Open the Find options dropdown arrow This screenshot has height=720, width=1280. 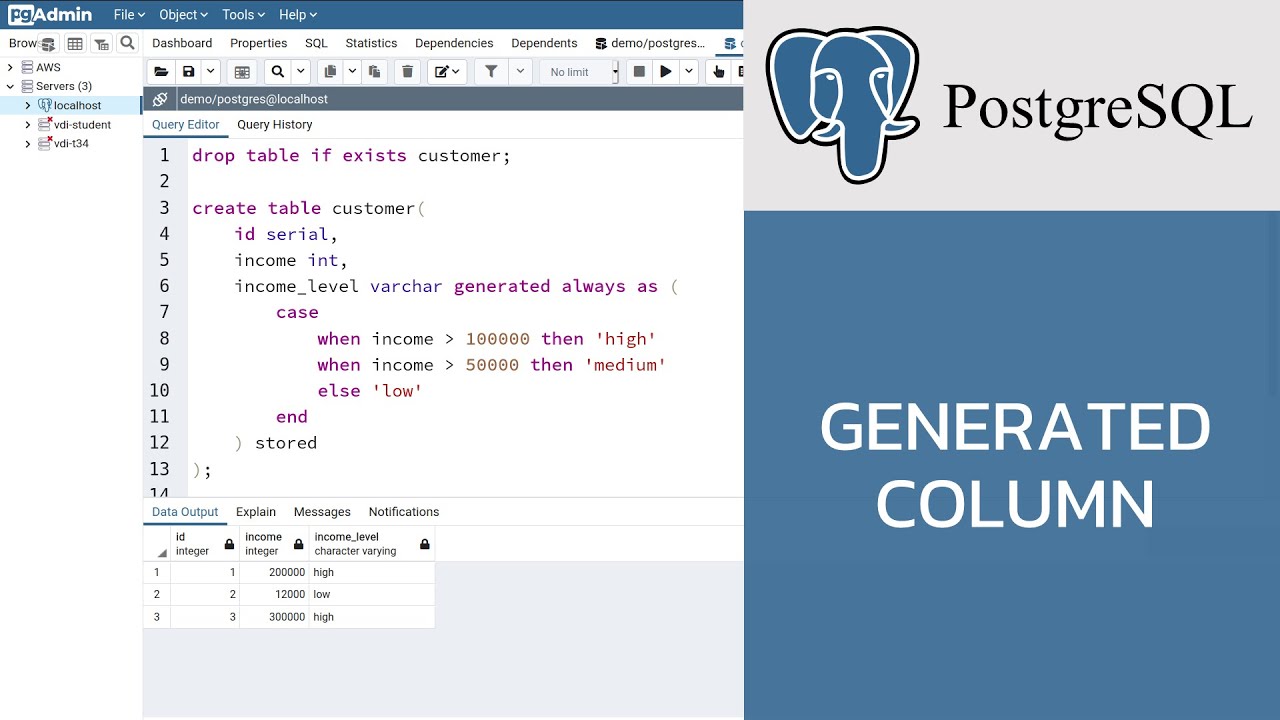click(300, 72)
